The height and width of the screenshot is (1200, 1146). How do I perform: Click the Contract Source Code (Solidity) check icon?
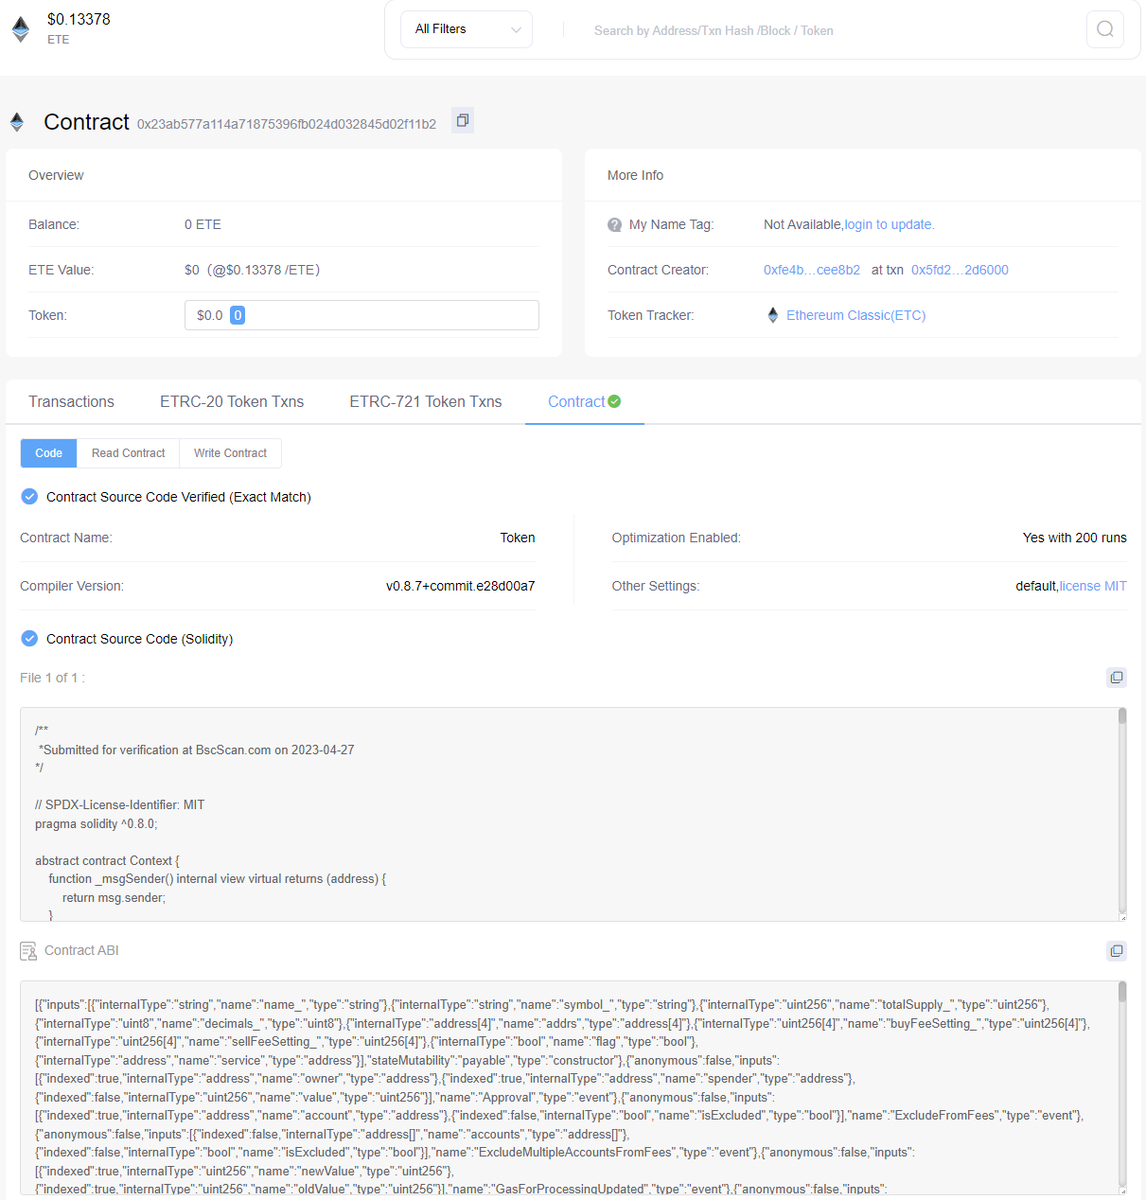(x=29, y=638)
